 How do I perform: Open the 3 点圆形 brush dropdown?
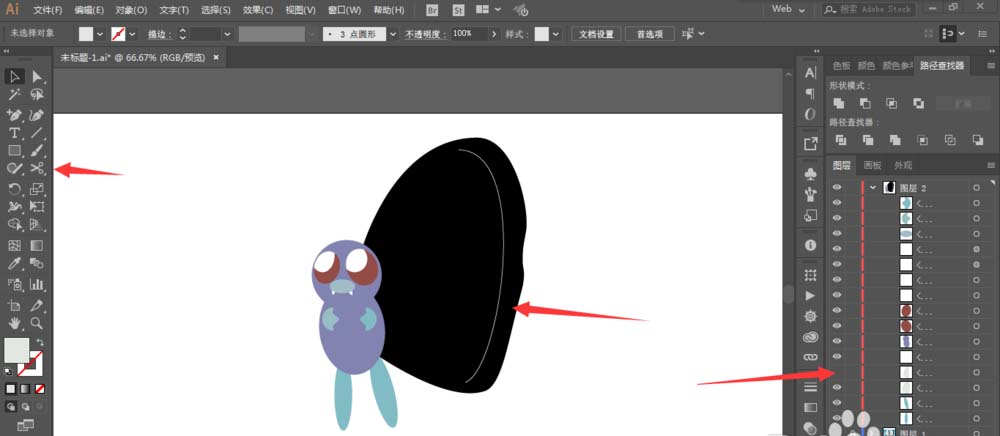[x=393, y=34]
